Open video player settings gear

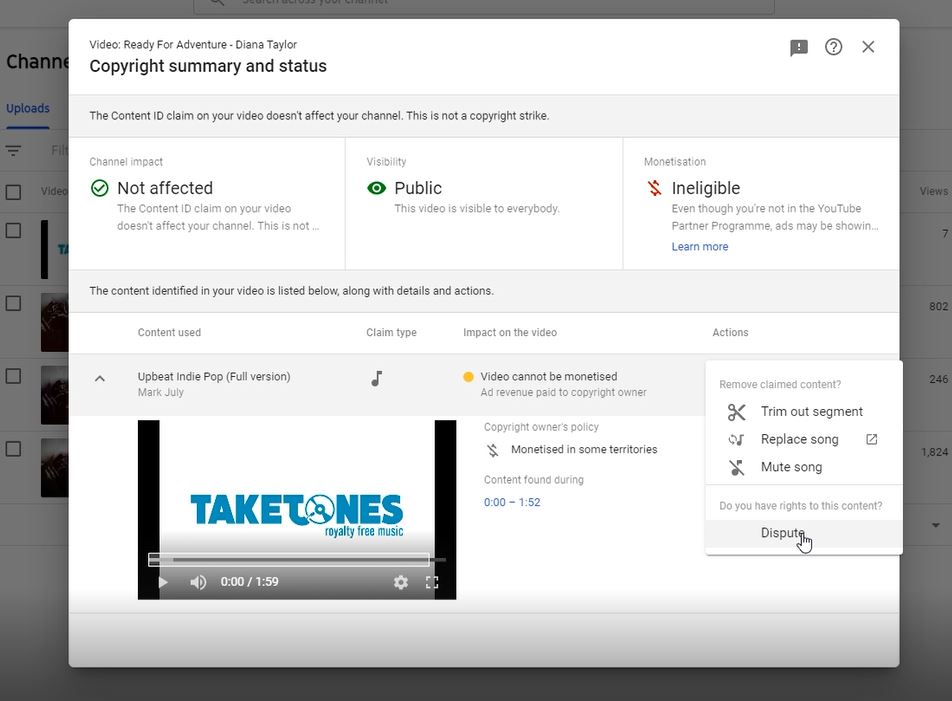pos(401,582)
